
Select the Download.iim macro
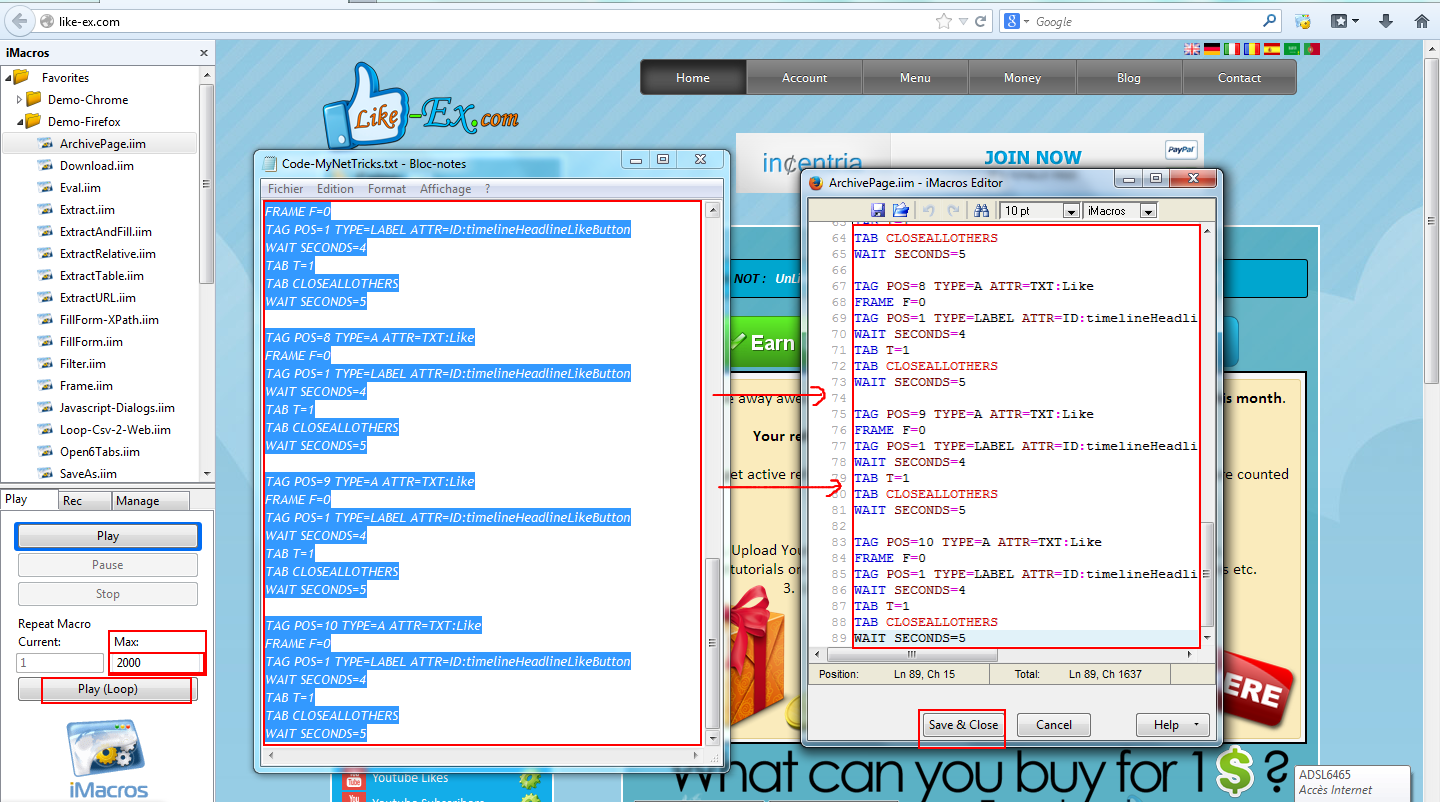click(96, 166)
